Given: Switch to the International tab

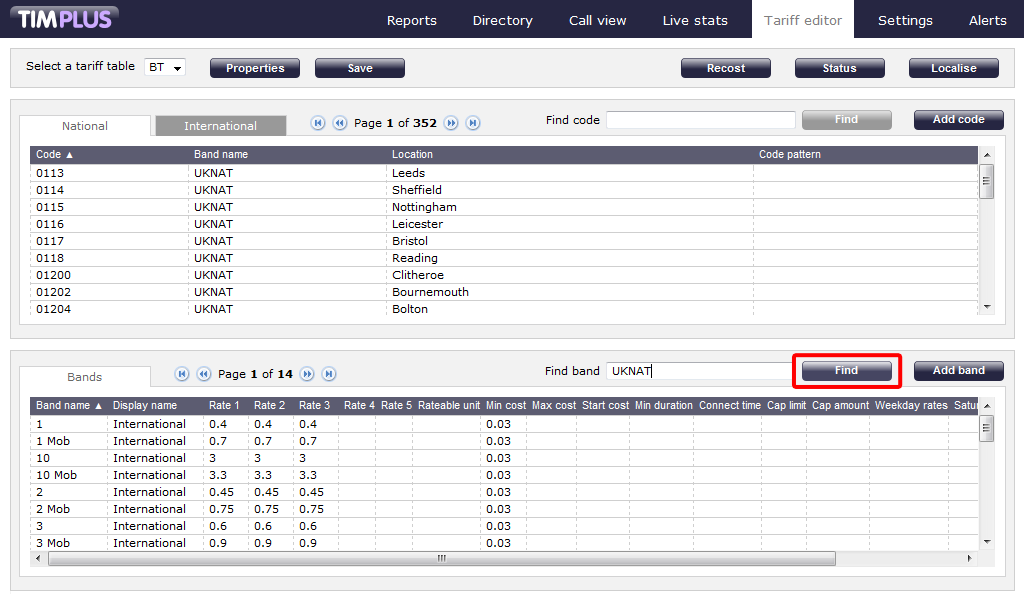Looking at the screenshot, I should click(220, 126).
